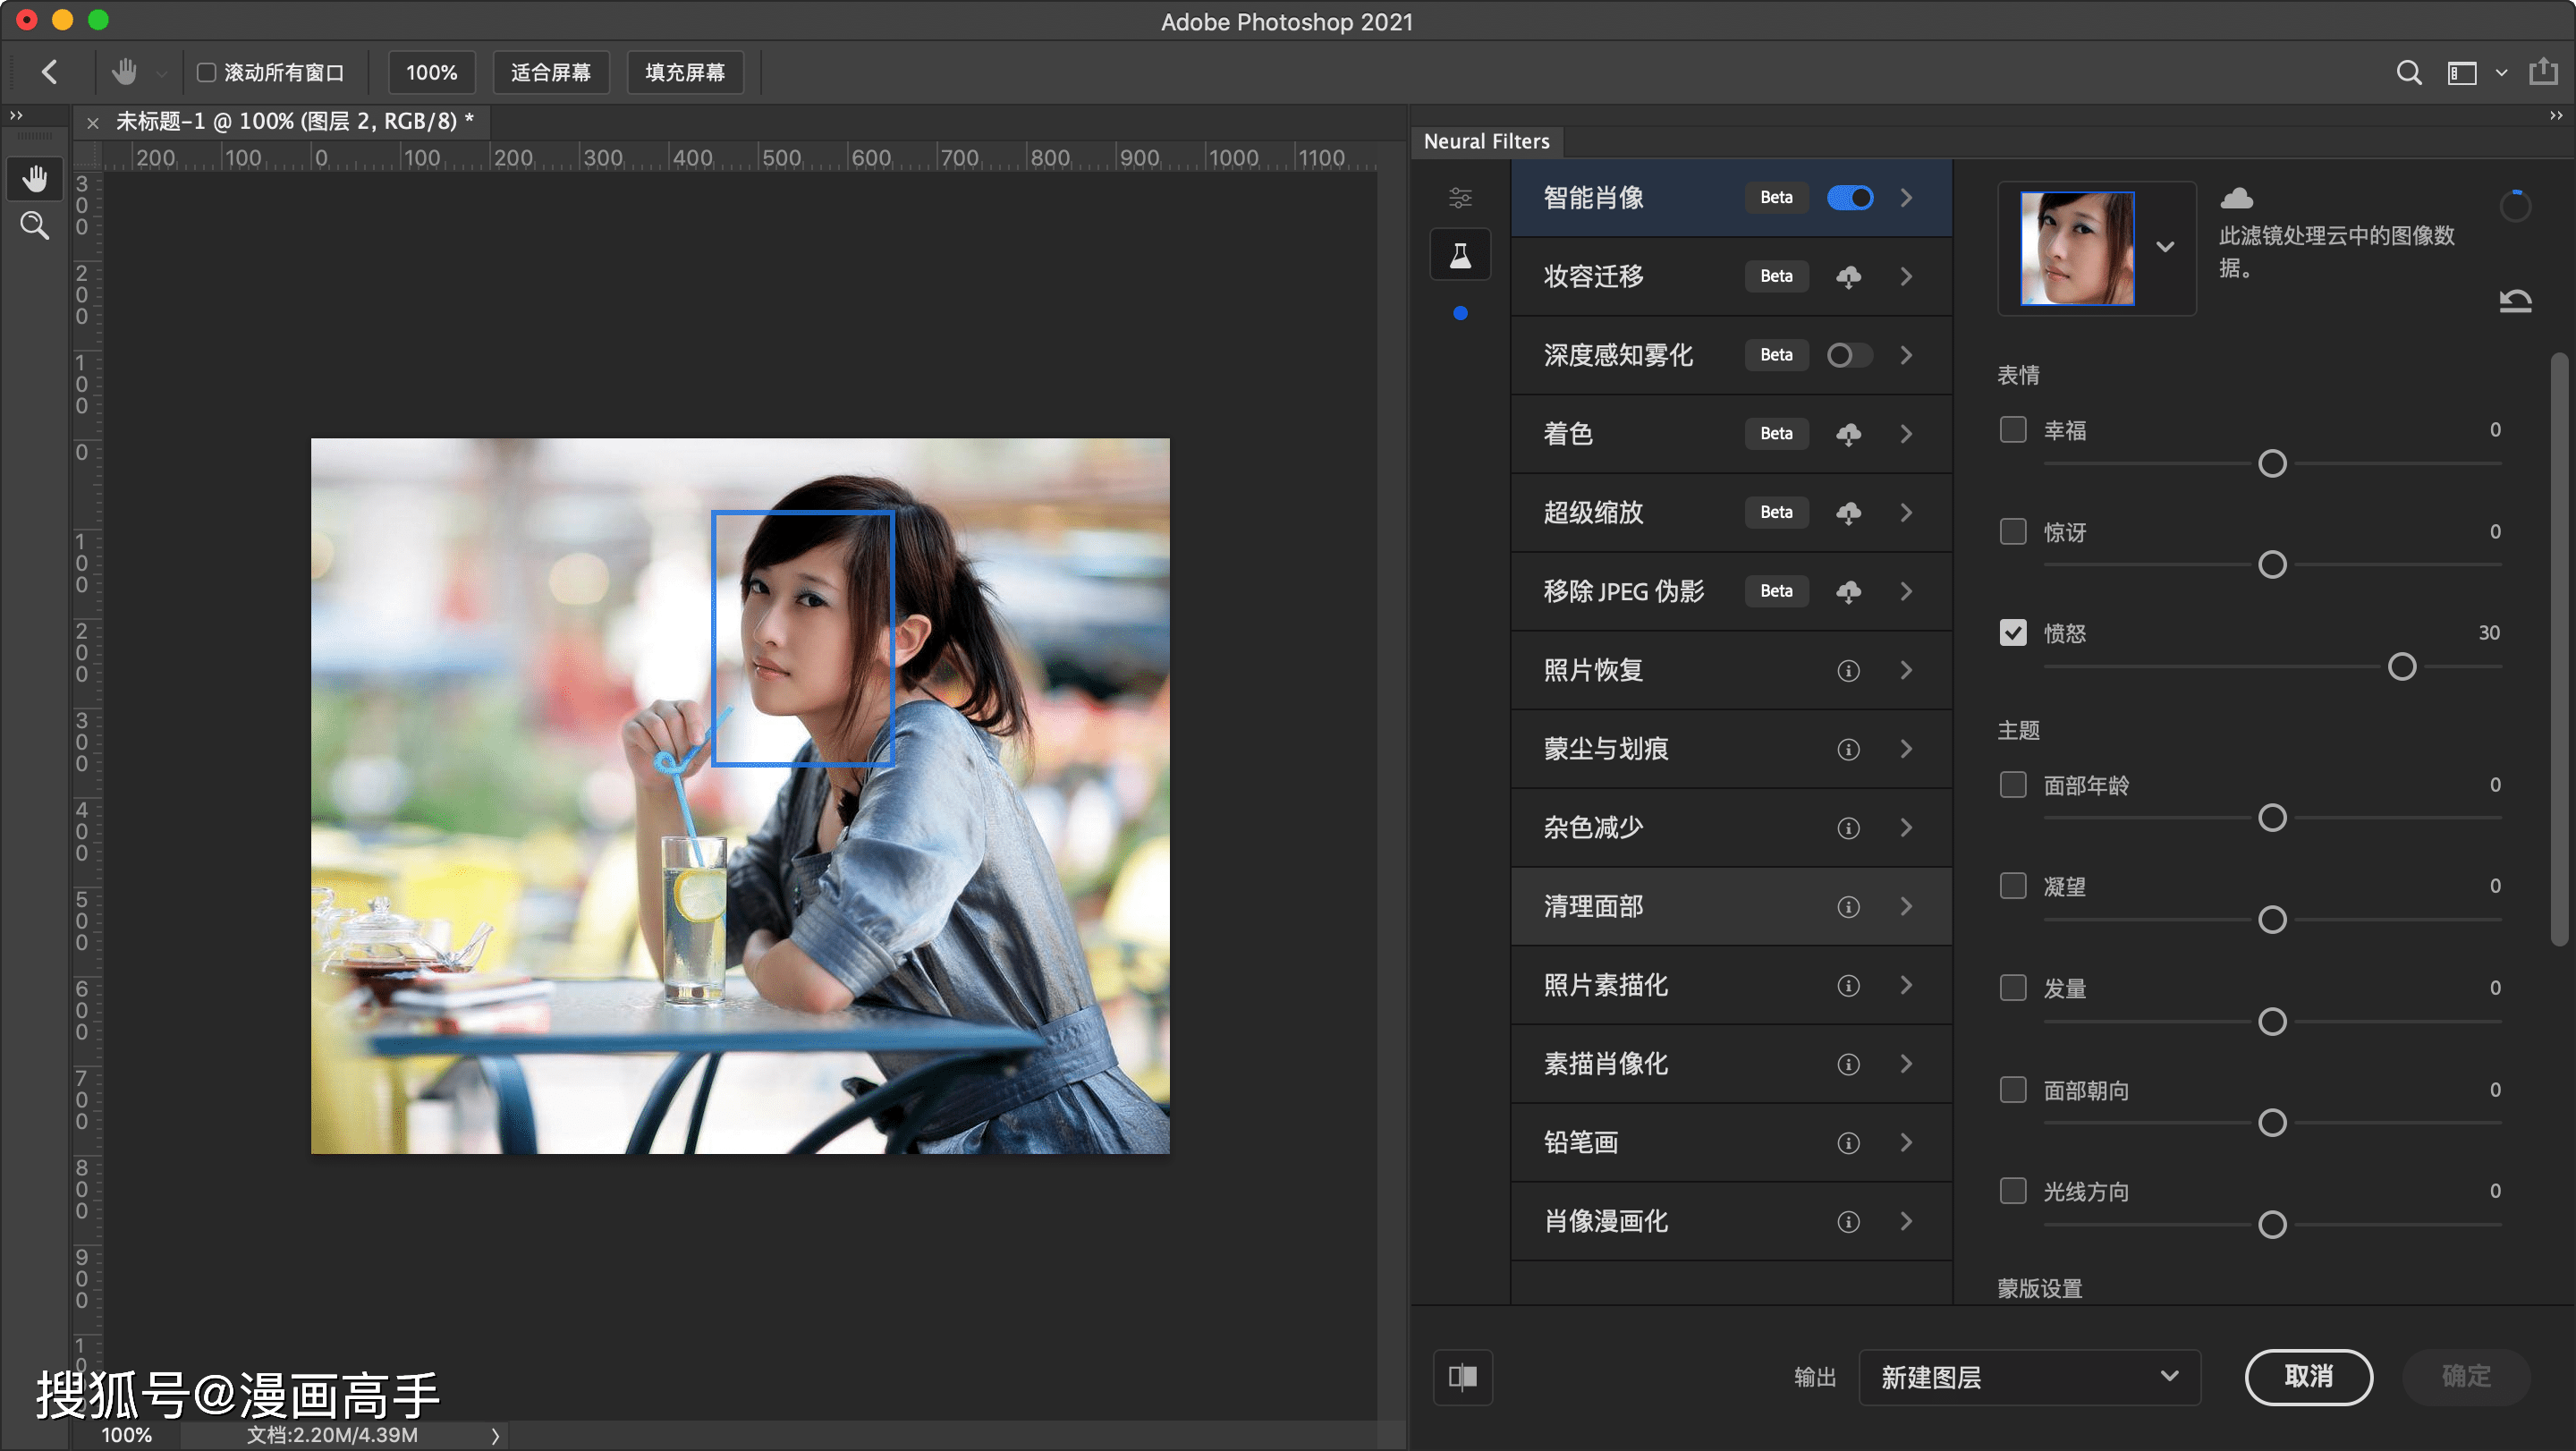Click the share export icon

(x=2543, y=72)
